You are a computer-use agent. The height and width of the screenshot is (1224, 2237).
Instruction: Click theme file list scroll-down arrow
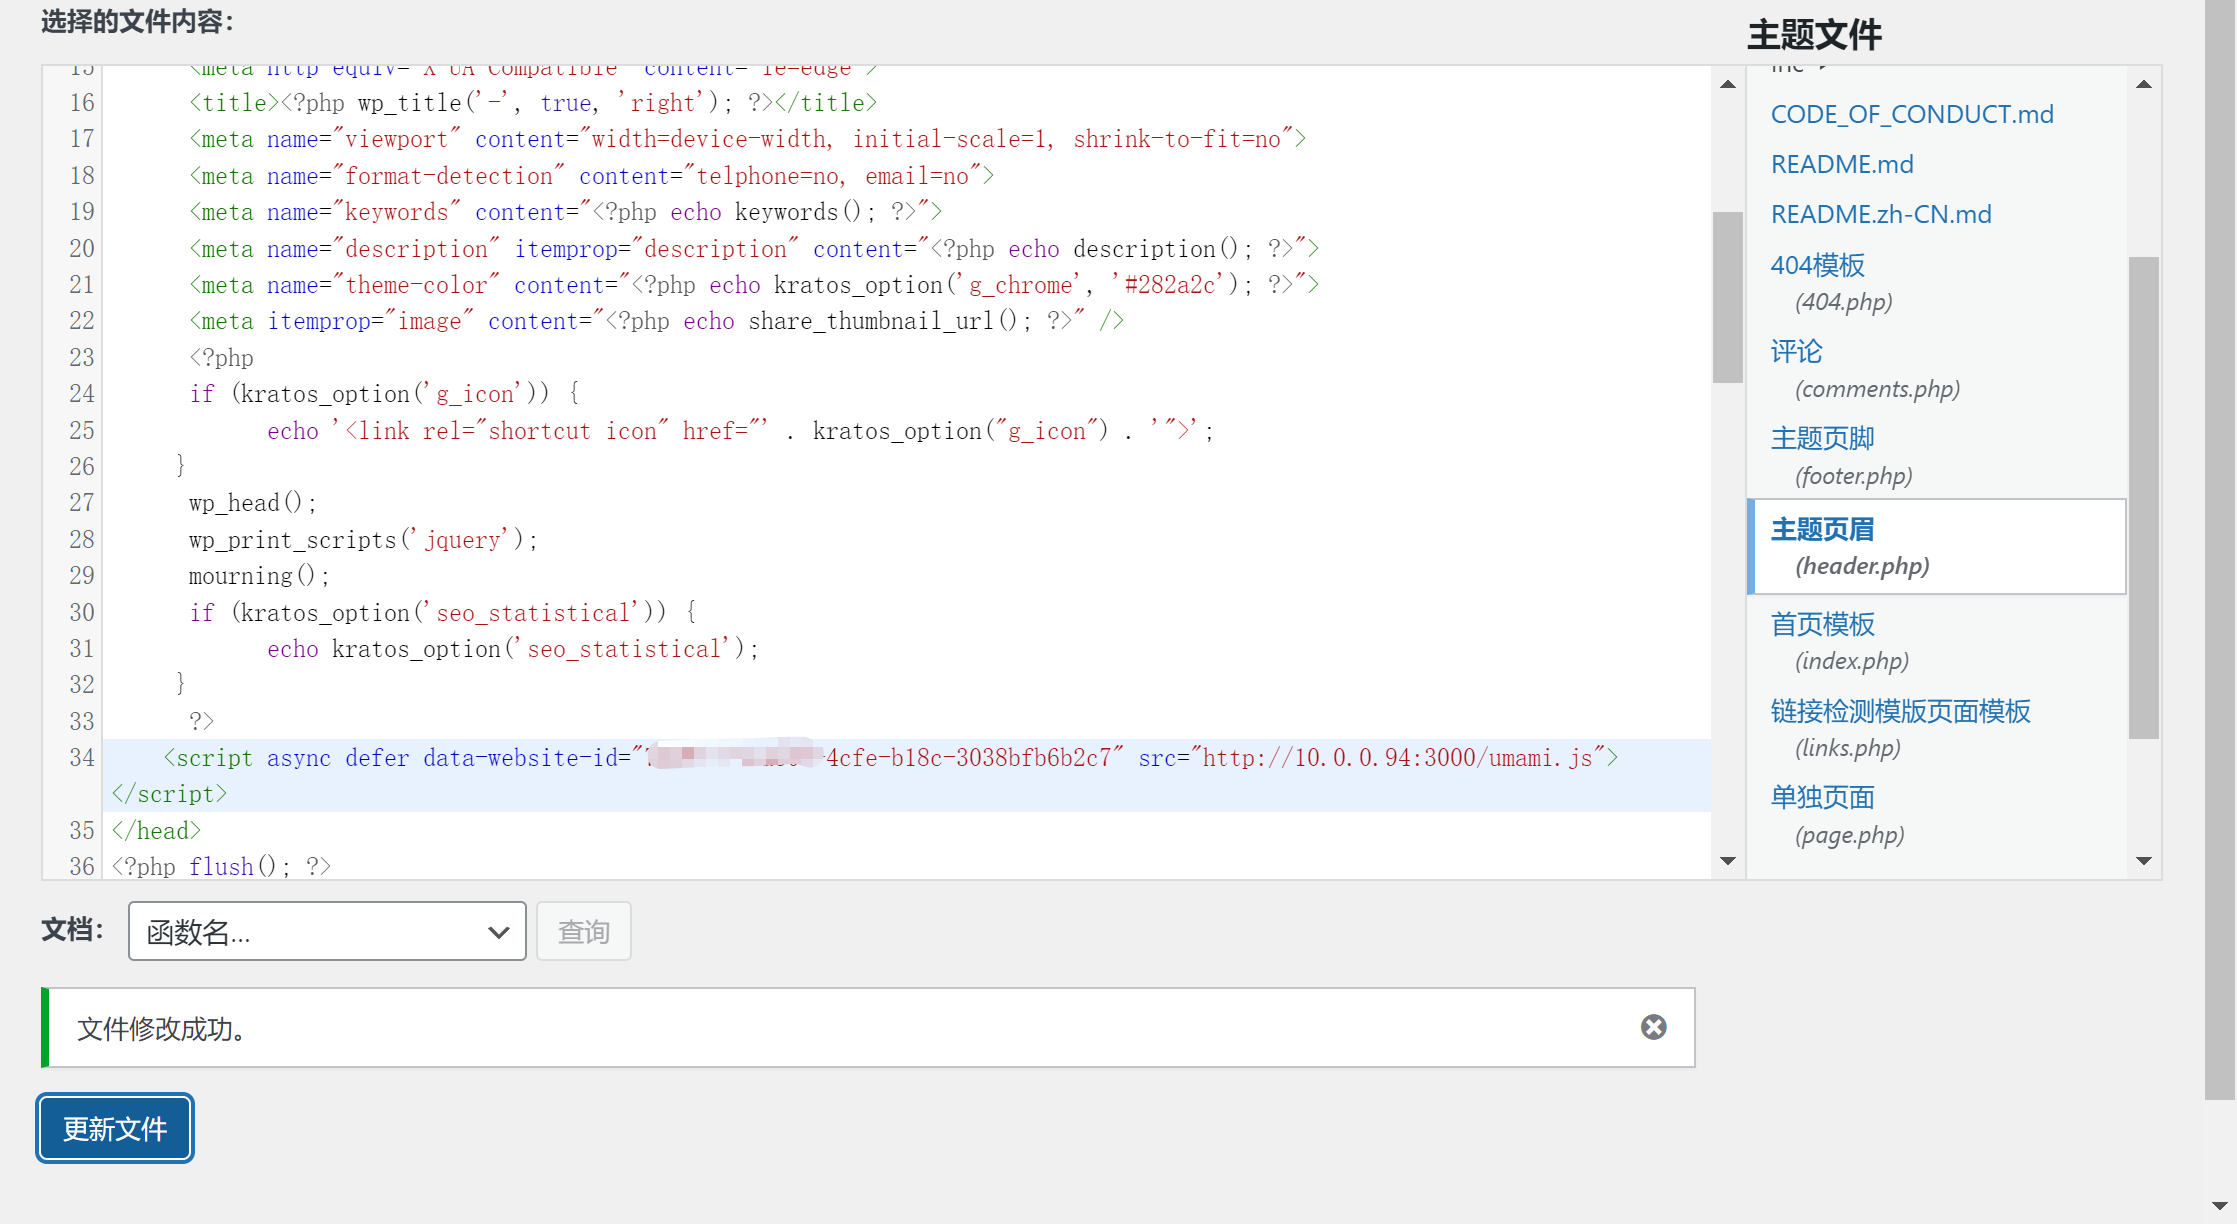[x=2143, y=860]
